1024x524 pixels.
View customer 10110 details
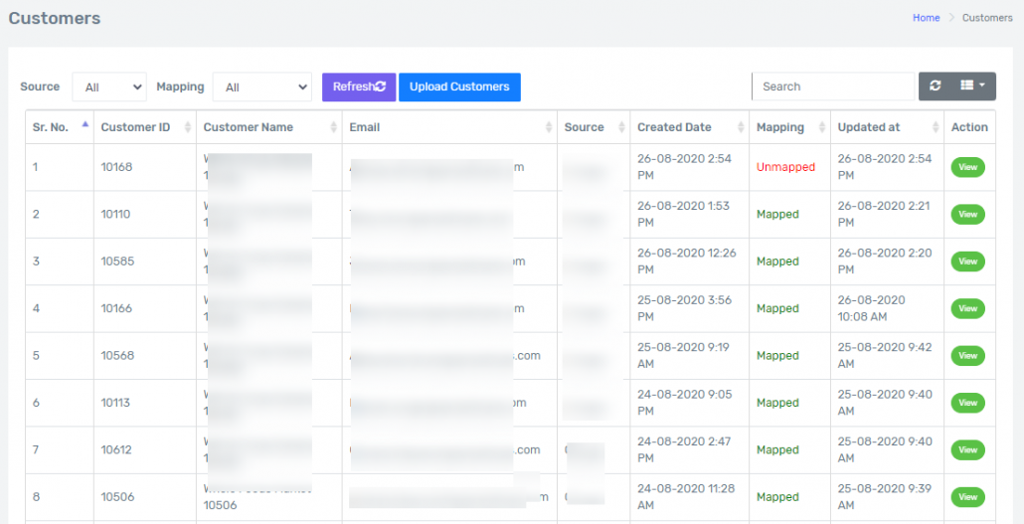click(968, 214)
